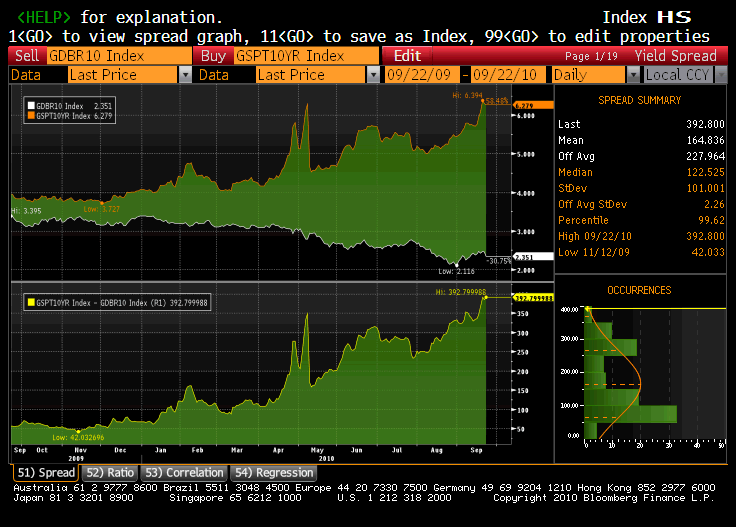
Task: Click the end date 09/22/10 field
Action: click(x=510, y=74)
